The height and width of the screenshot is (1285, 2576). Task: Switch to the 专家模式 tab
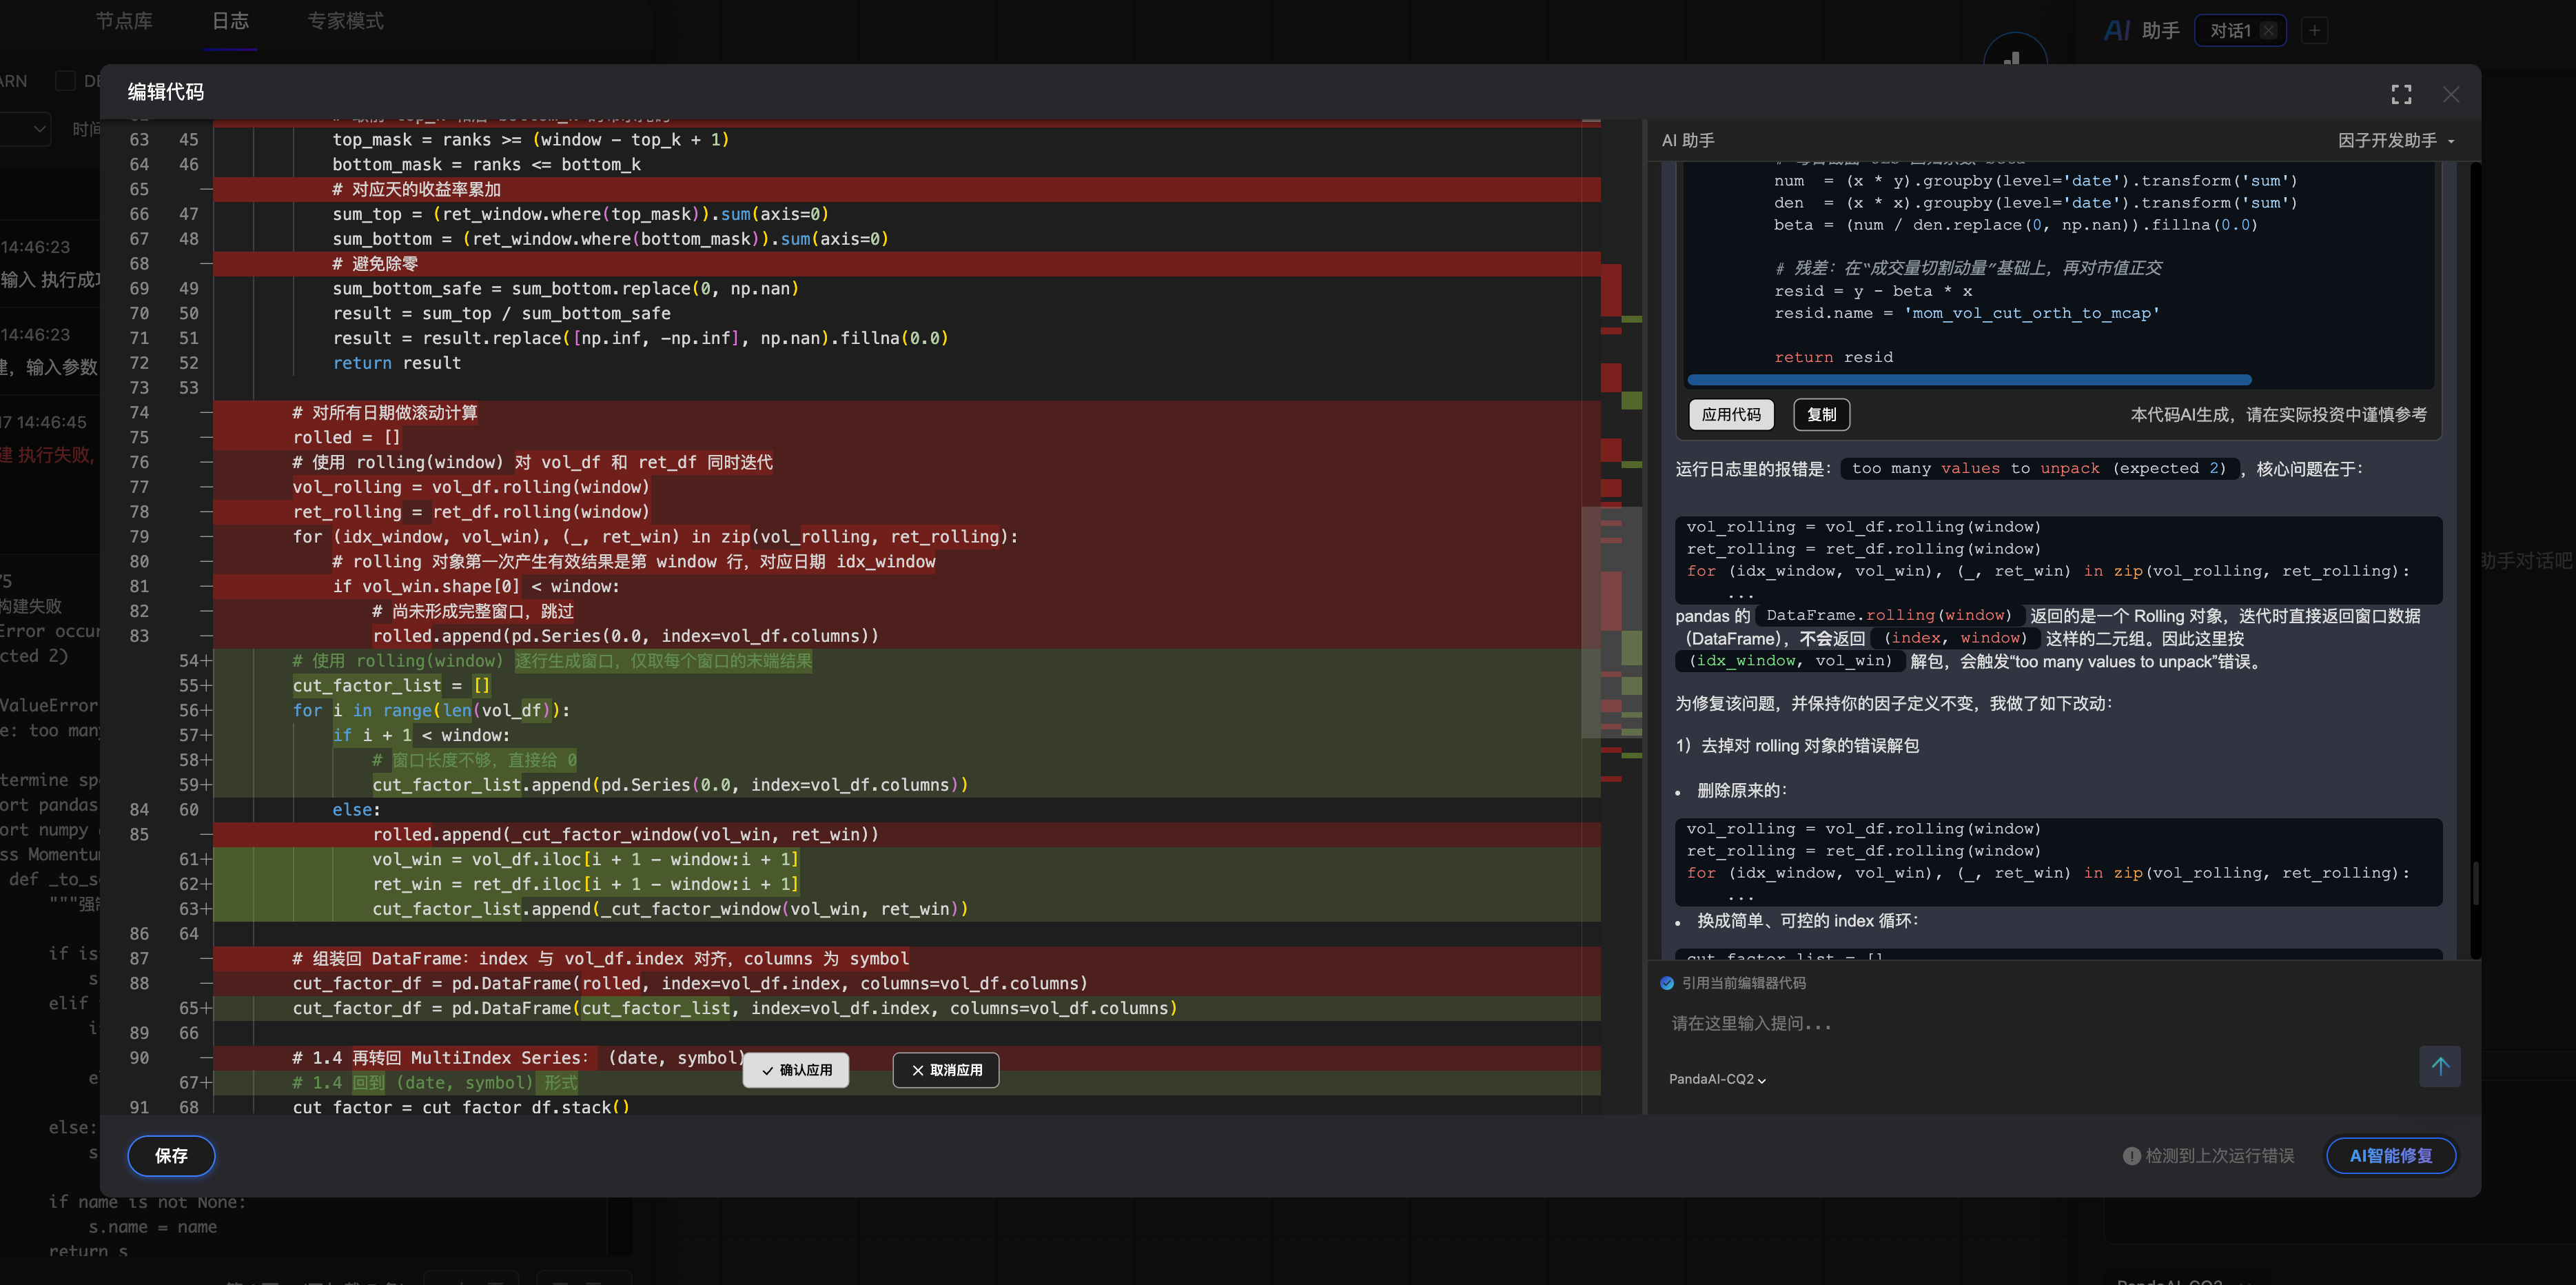pyautogui.click(x=345, y=21)
